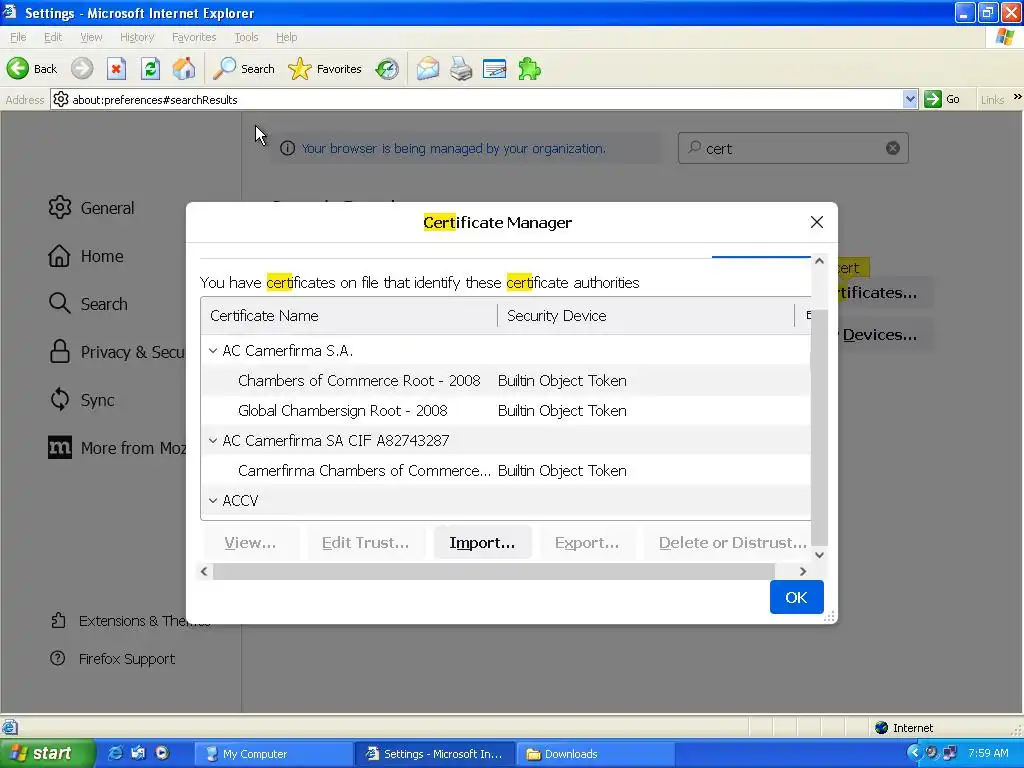
Task: Click the settings search box containing cert
Action: 793,148
